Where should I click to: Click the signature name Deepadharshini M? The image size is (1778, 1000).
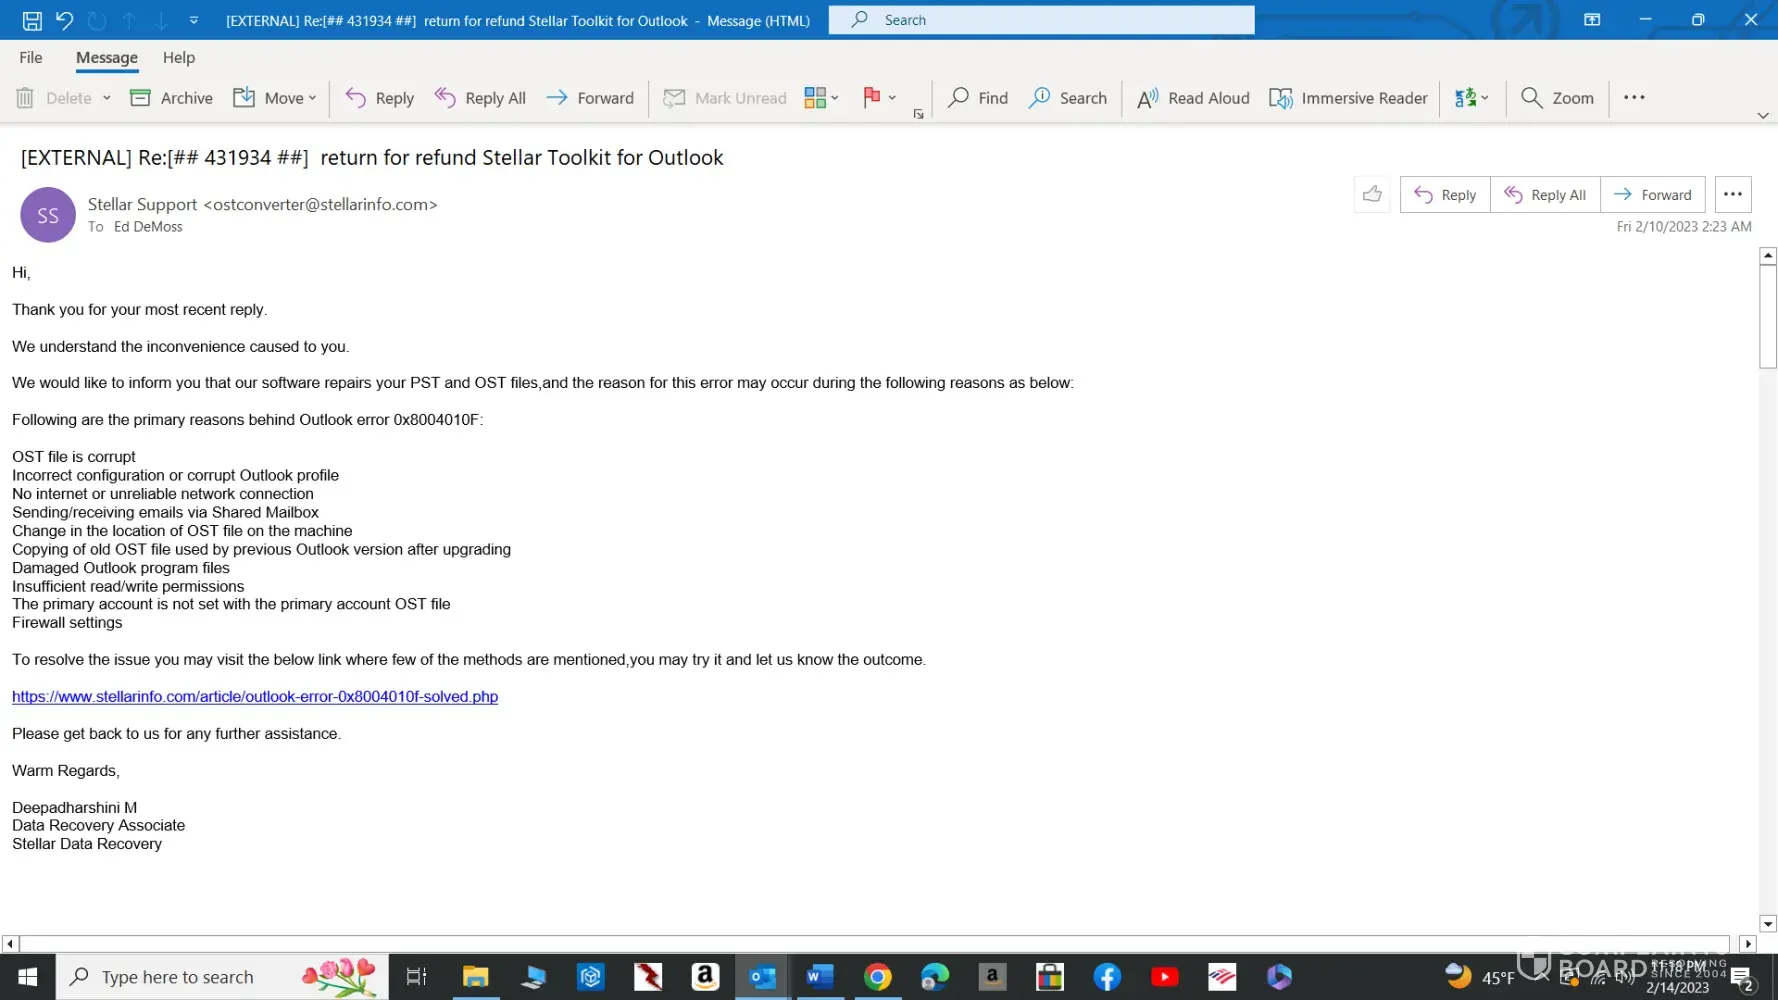[x=75, y=808]
